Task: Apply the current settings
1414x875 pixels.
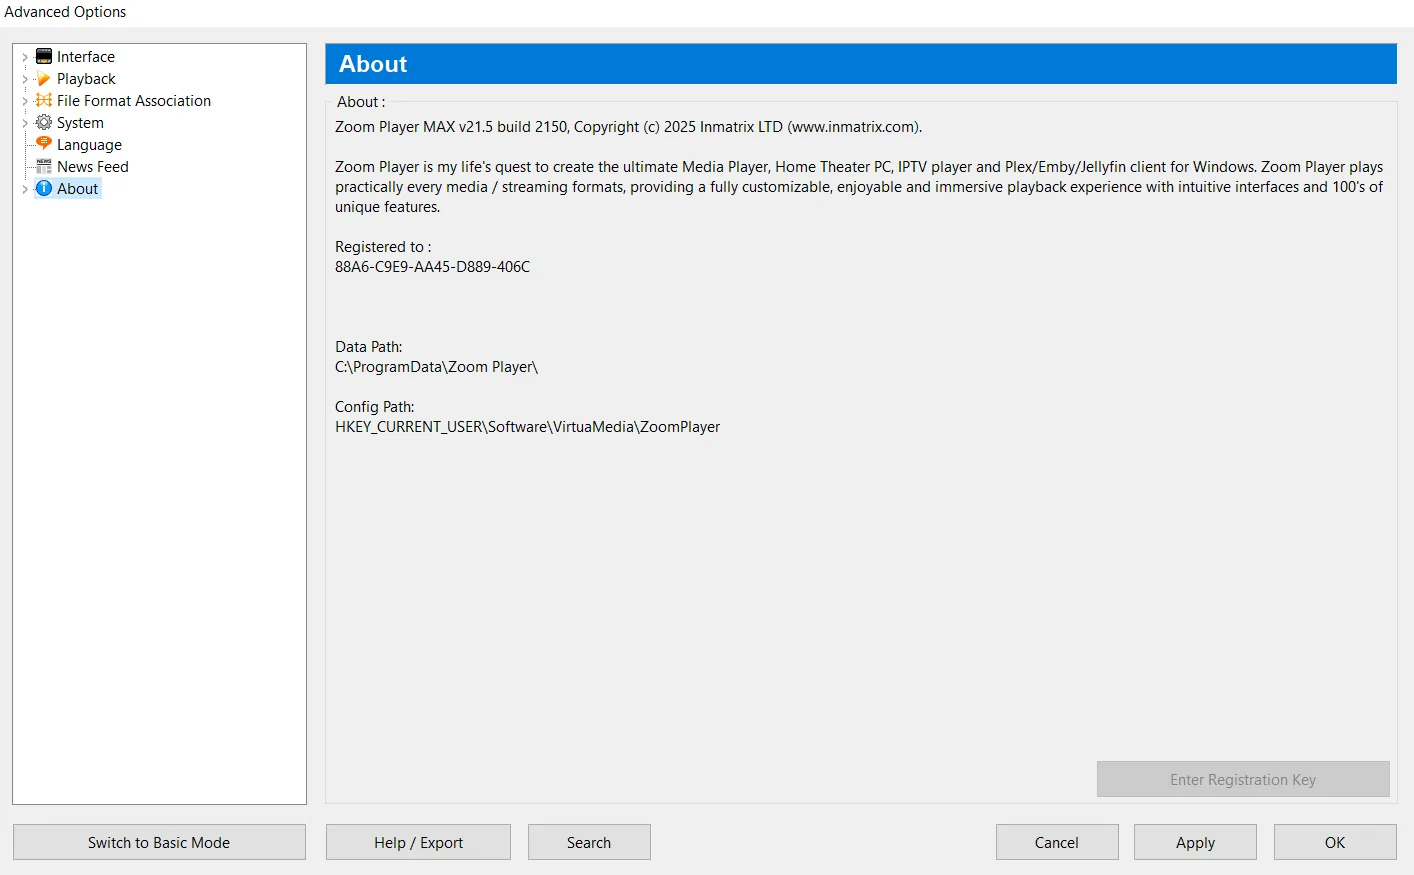Action: 1195,842
